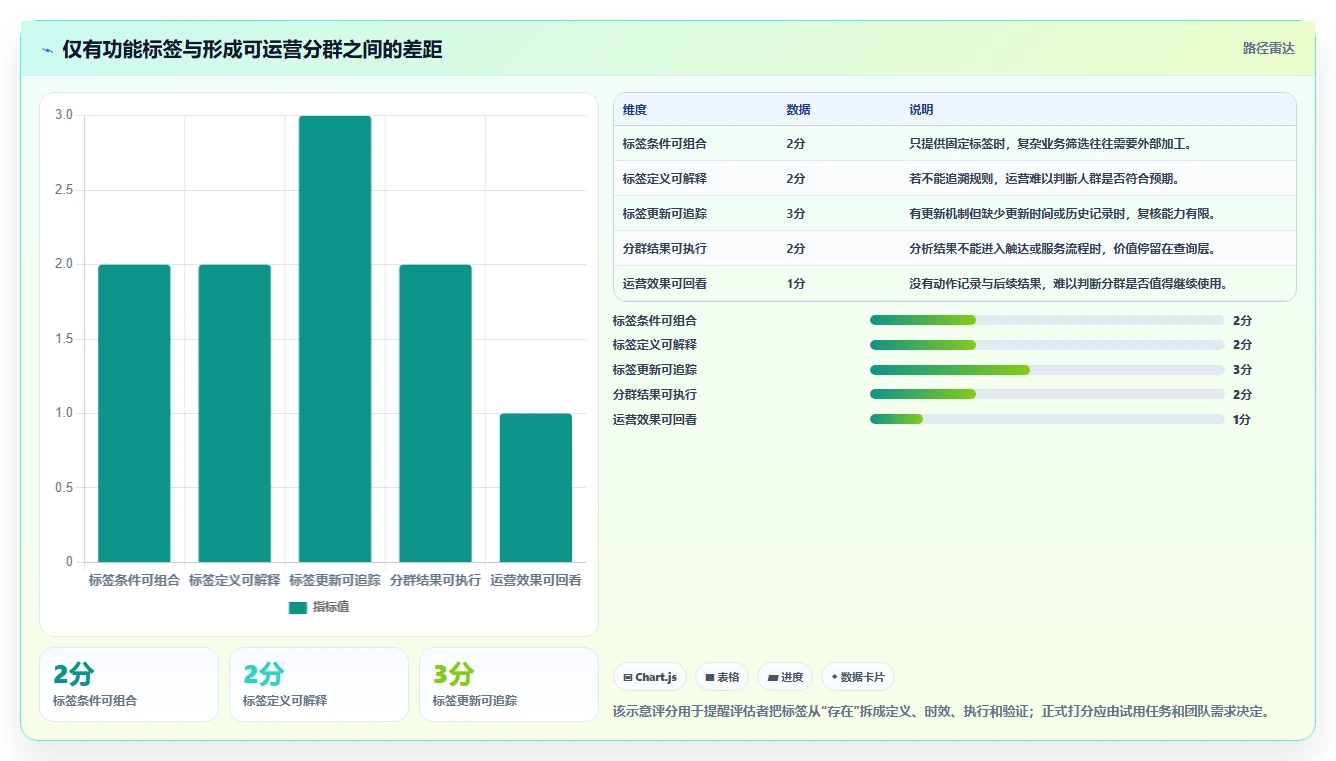Click the 路径雷达 label
1336x761 pixels.
(1268, 48)
